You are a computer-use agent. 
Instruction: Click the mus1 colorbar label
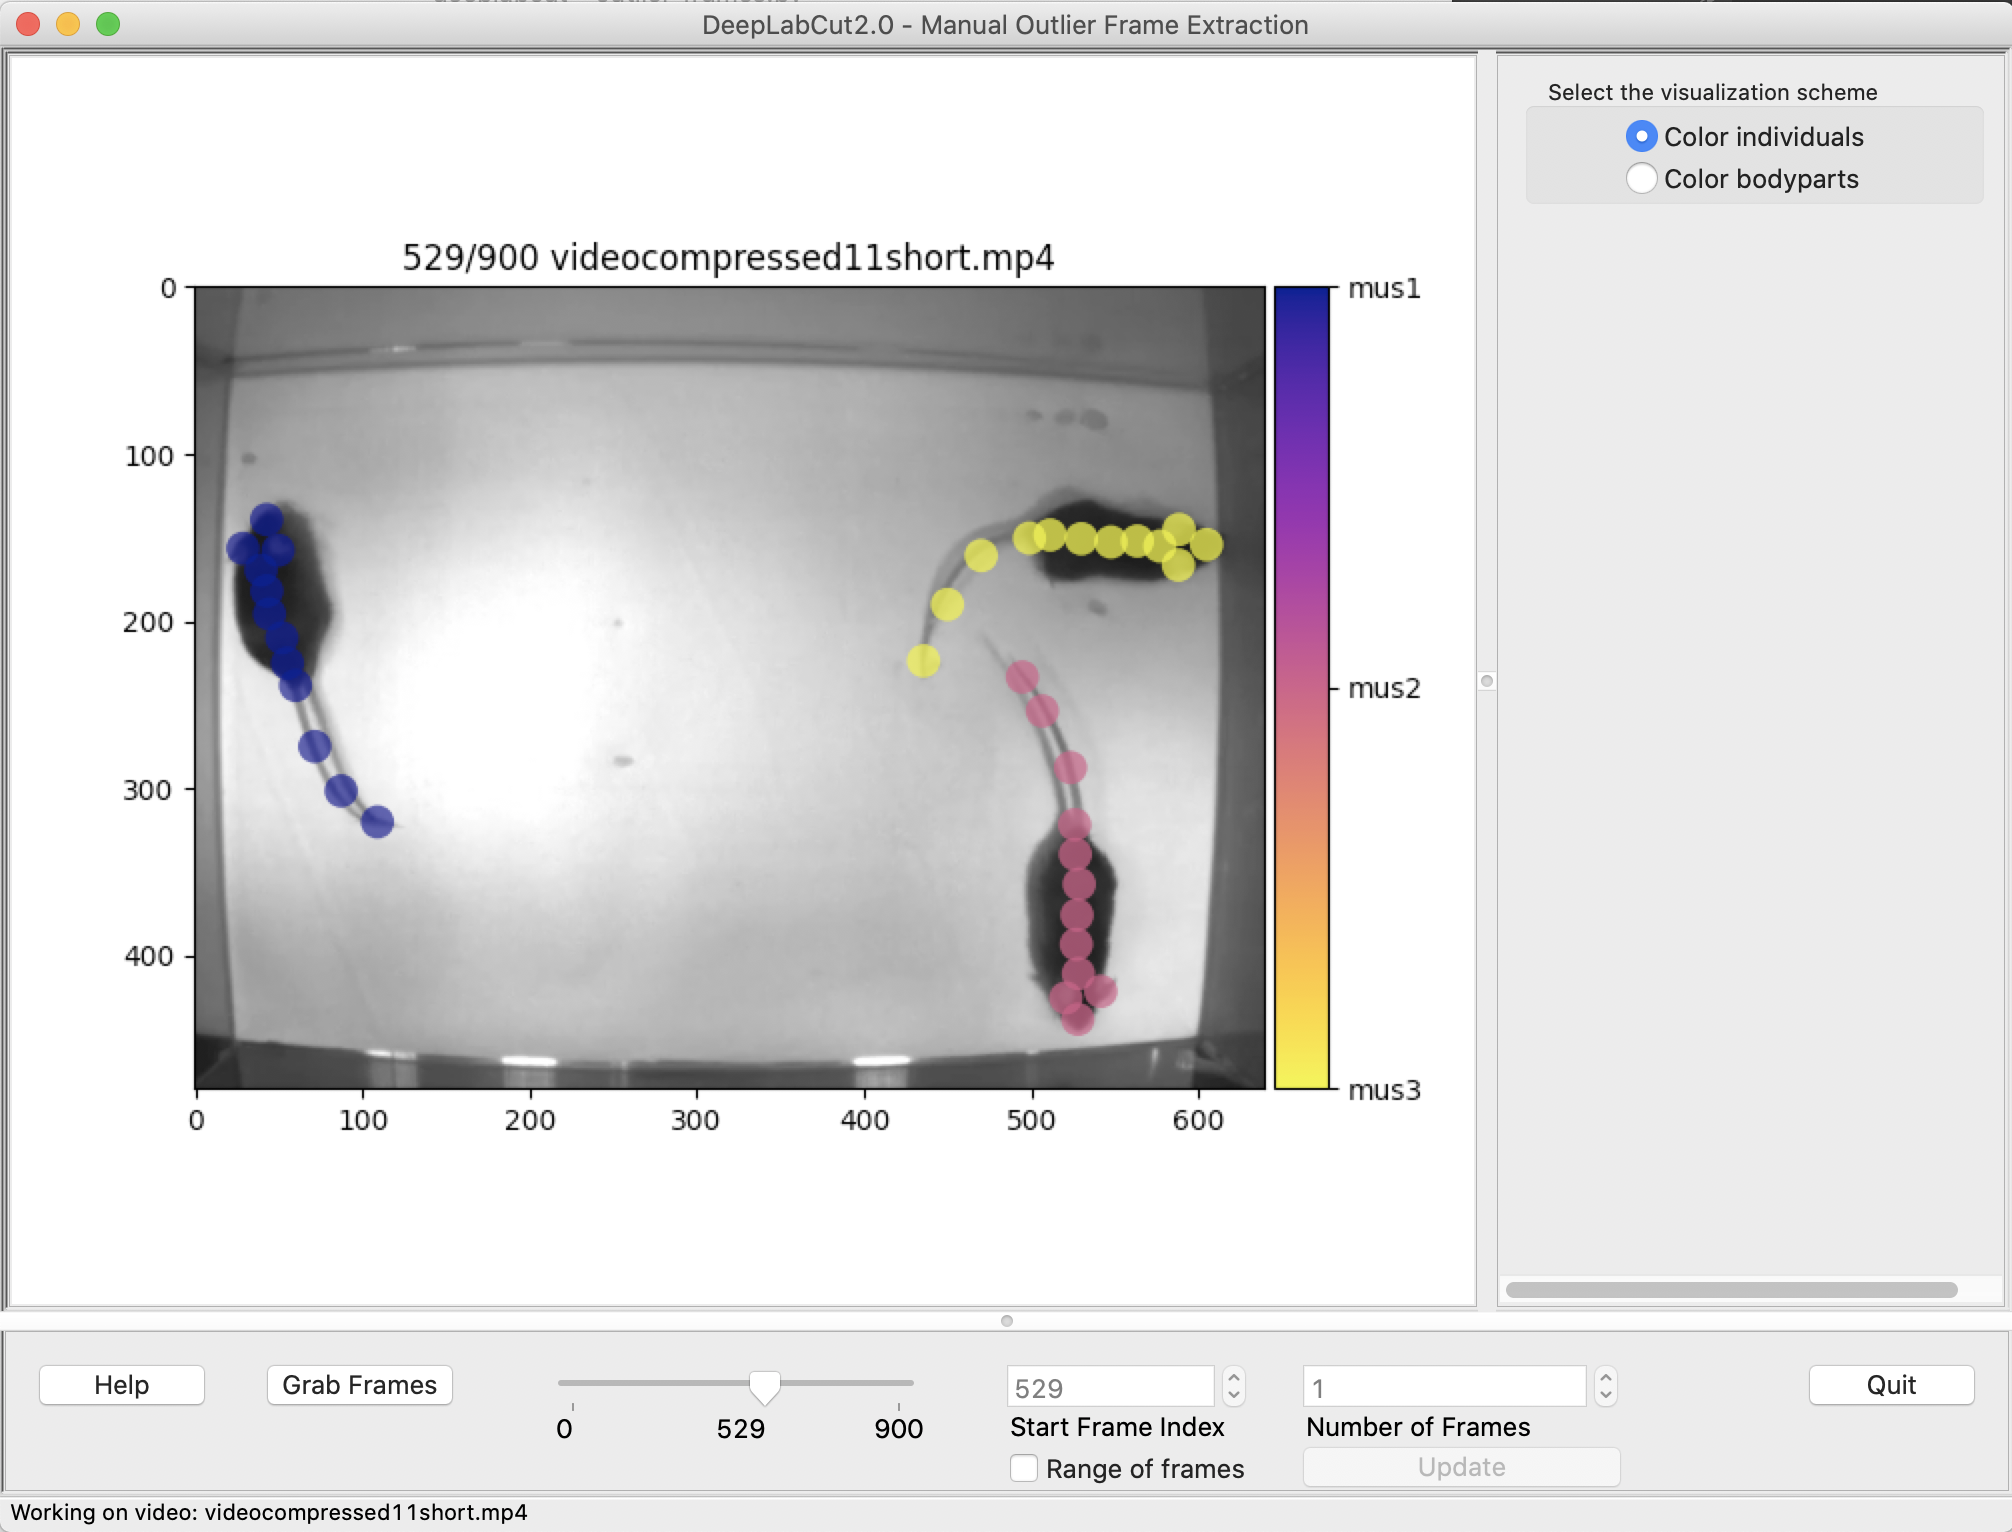click(x=1384, y=289)
